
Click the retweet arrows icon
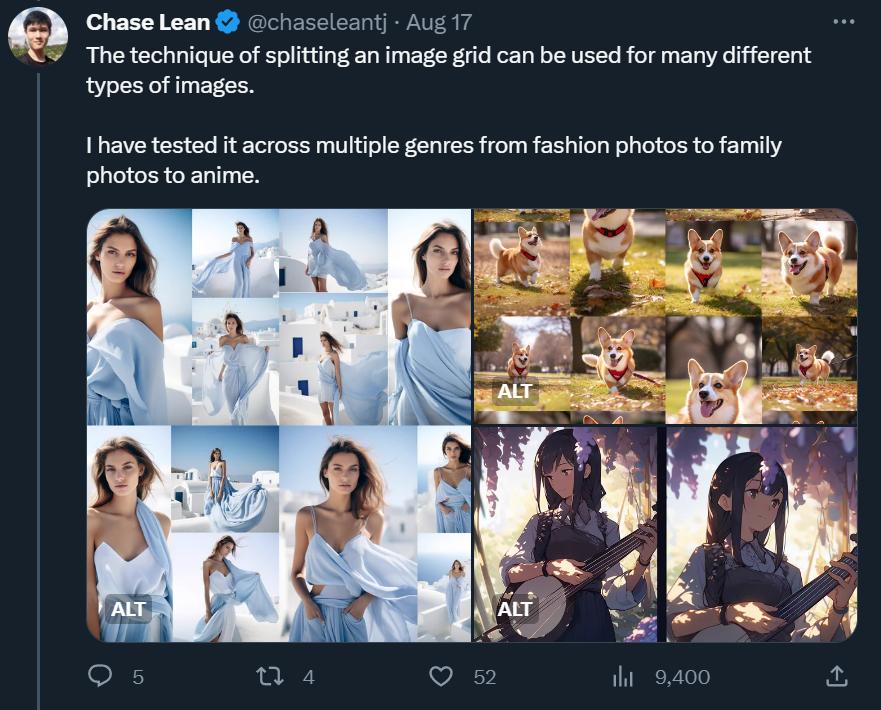[x=270, y=677]
